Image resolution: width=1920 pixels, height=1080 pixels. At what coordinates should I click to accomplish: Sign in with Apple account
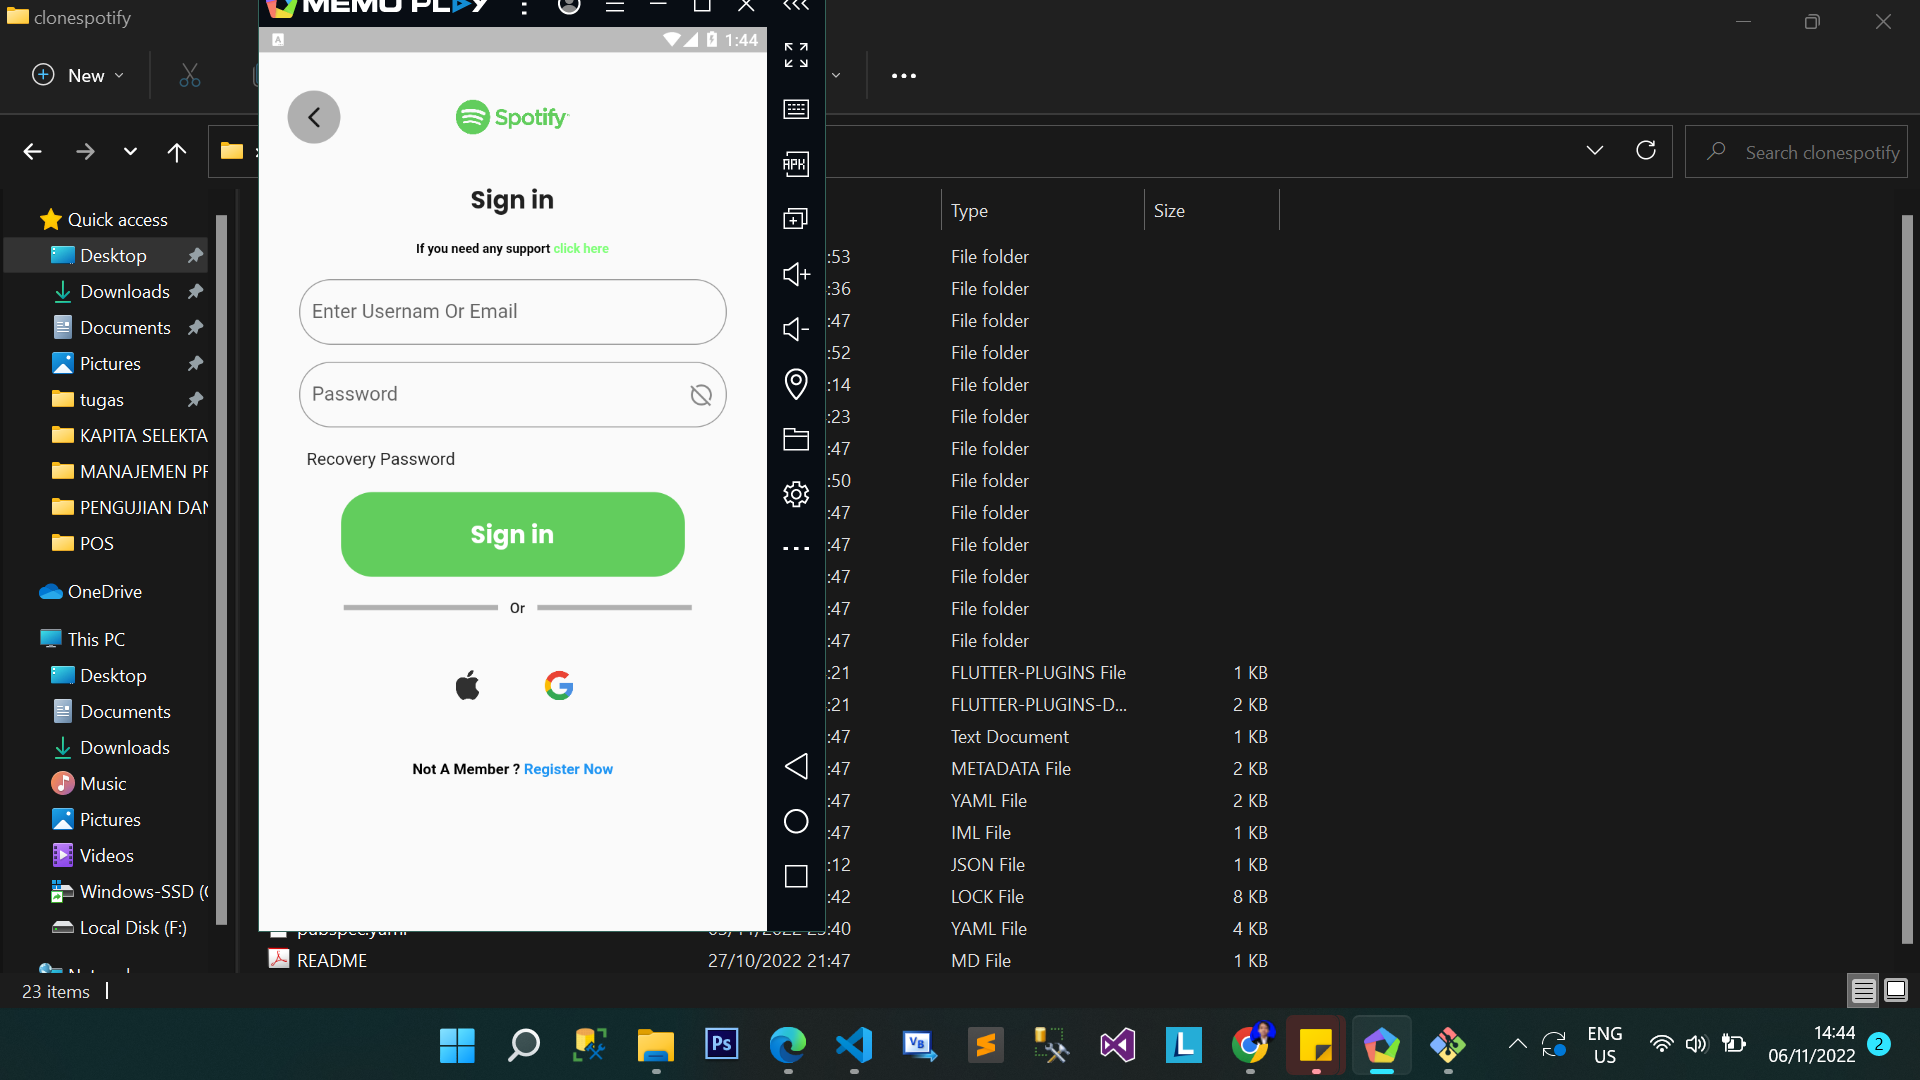coord(466,684)
